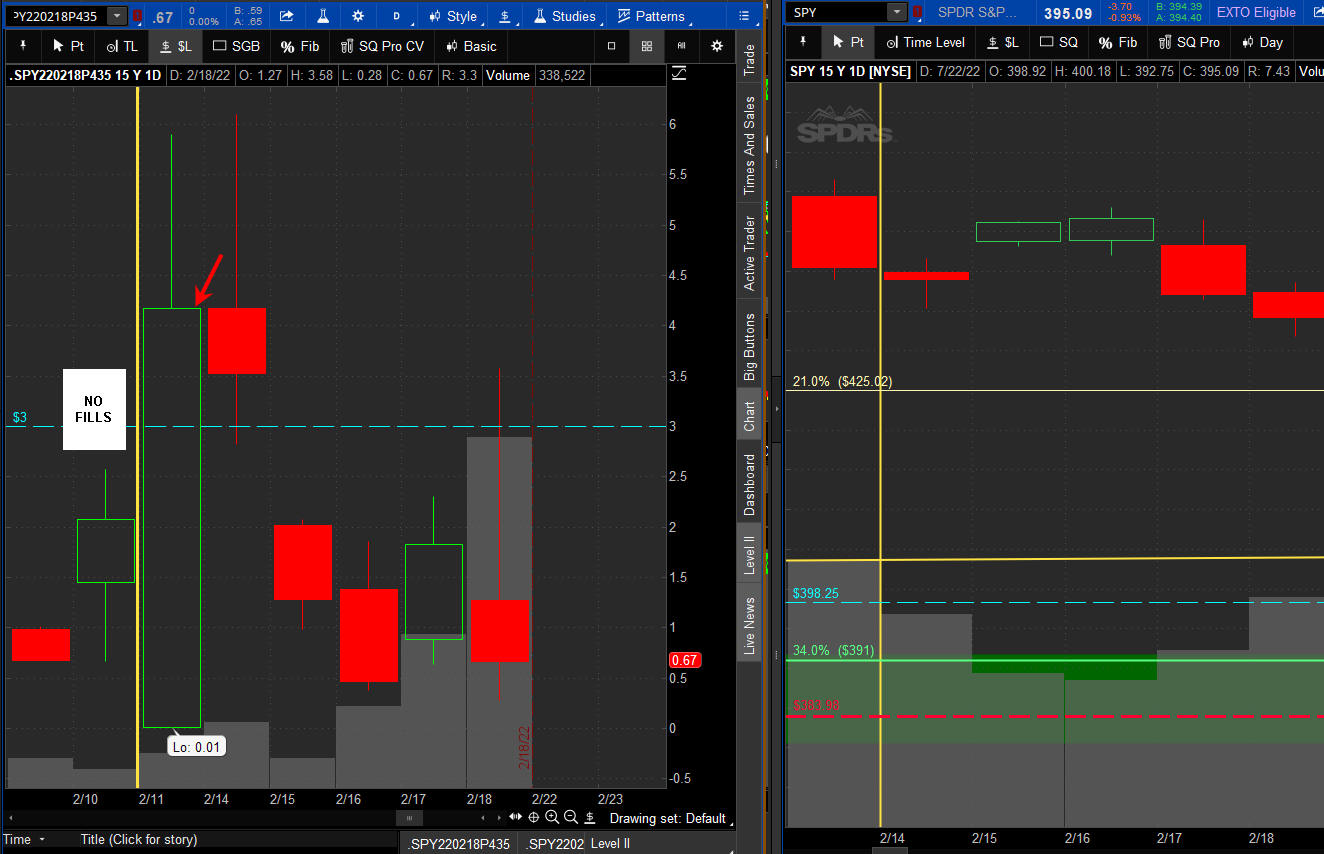1324x854 pixels.
Task: Click the share icon in SPY chart header
Action: [x=1316, y=13]
